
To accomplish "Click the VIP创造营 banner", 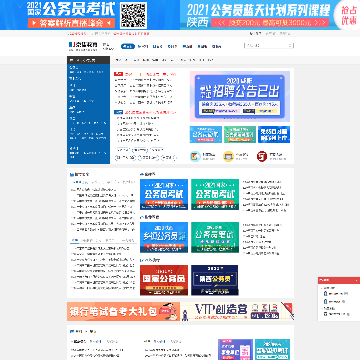I will point(237,311).
